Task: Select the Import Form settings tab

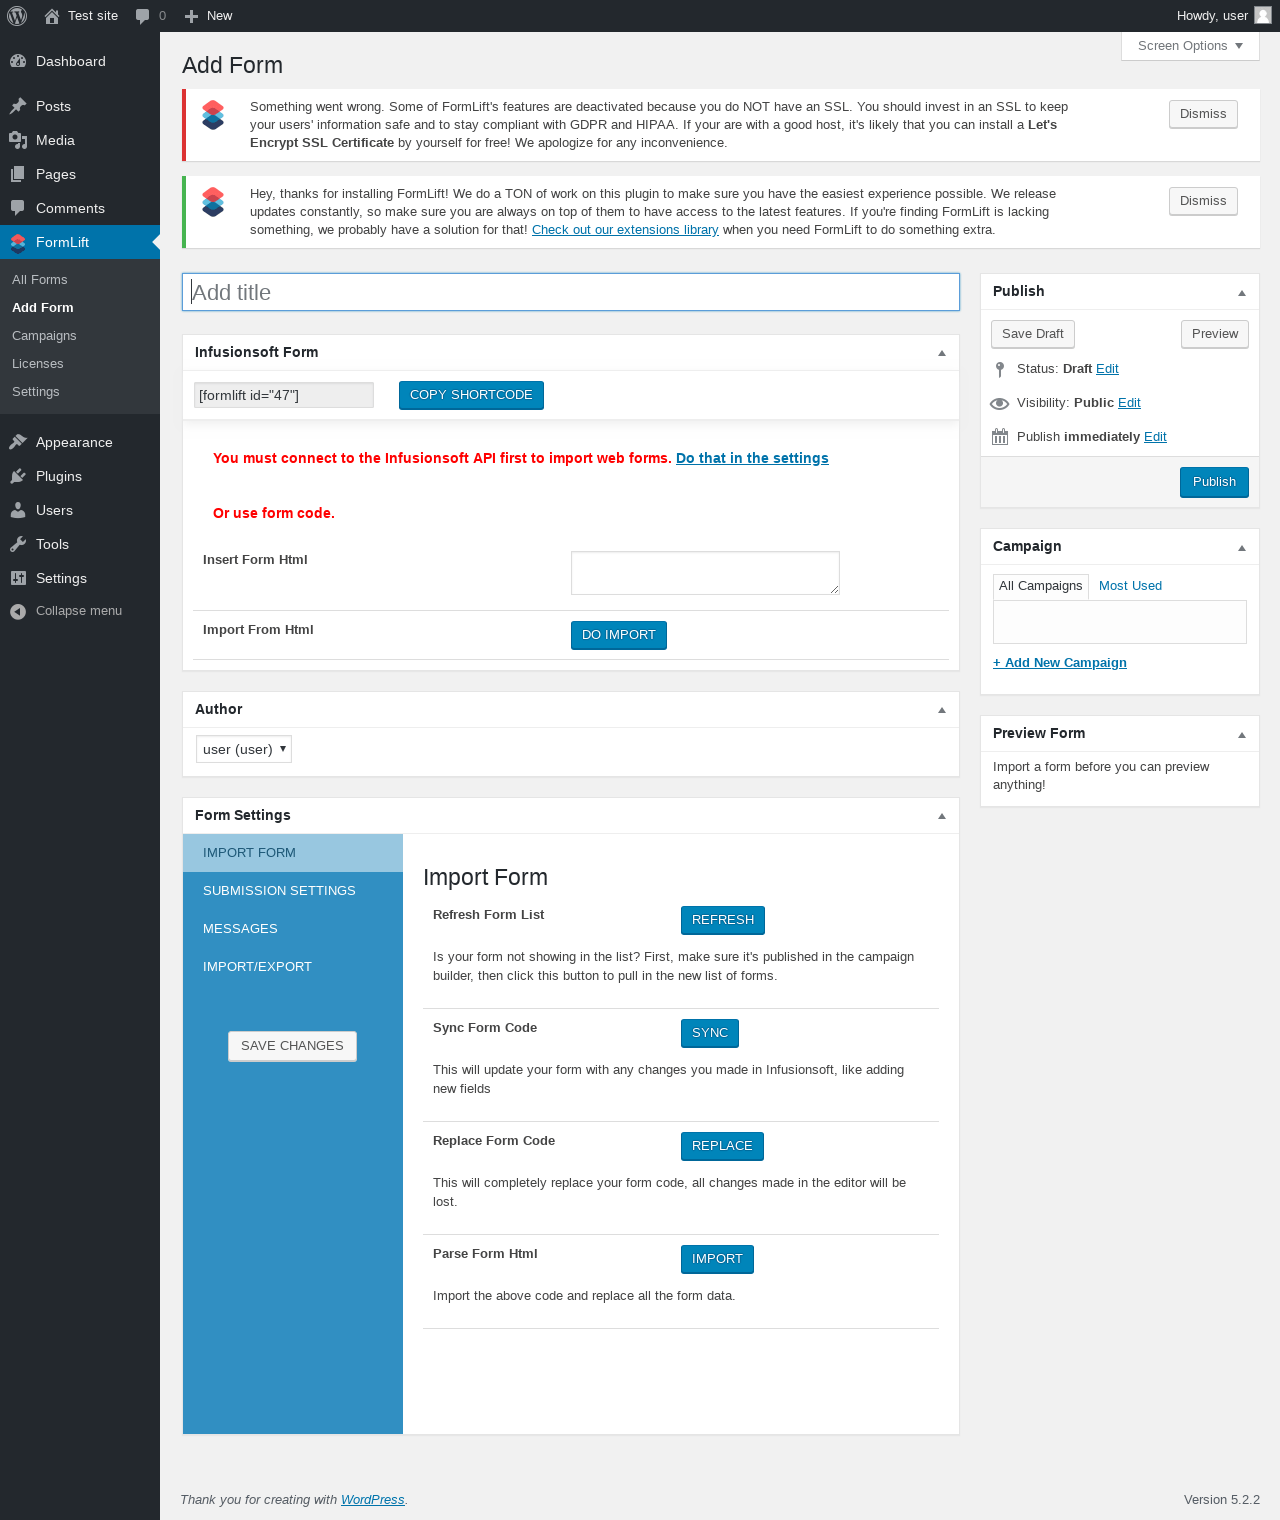Action: (293, 853)
